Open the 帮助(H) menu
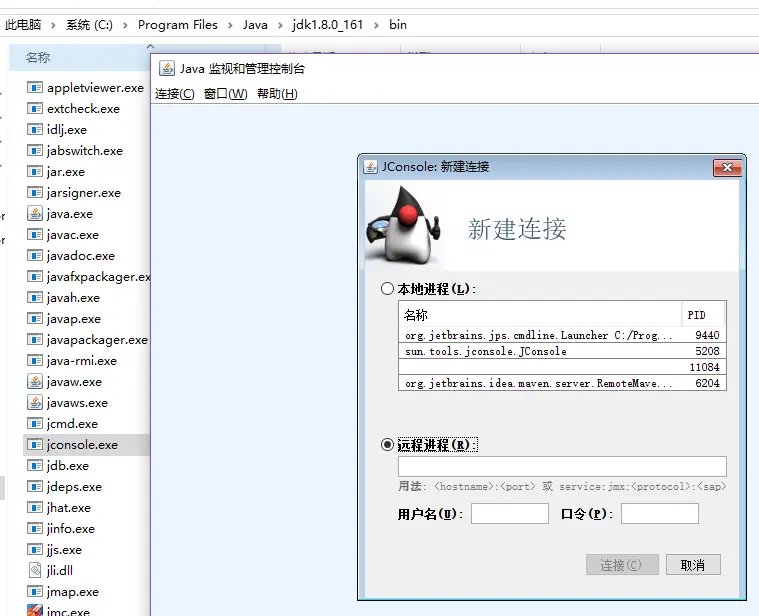Image resolution: width=759 pixels, height=616 pixels. point(277,94)
